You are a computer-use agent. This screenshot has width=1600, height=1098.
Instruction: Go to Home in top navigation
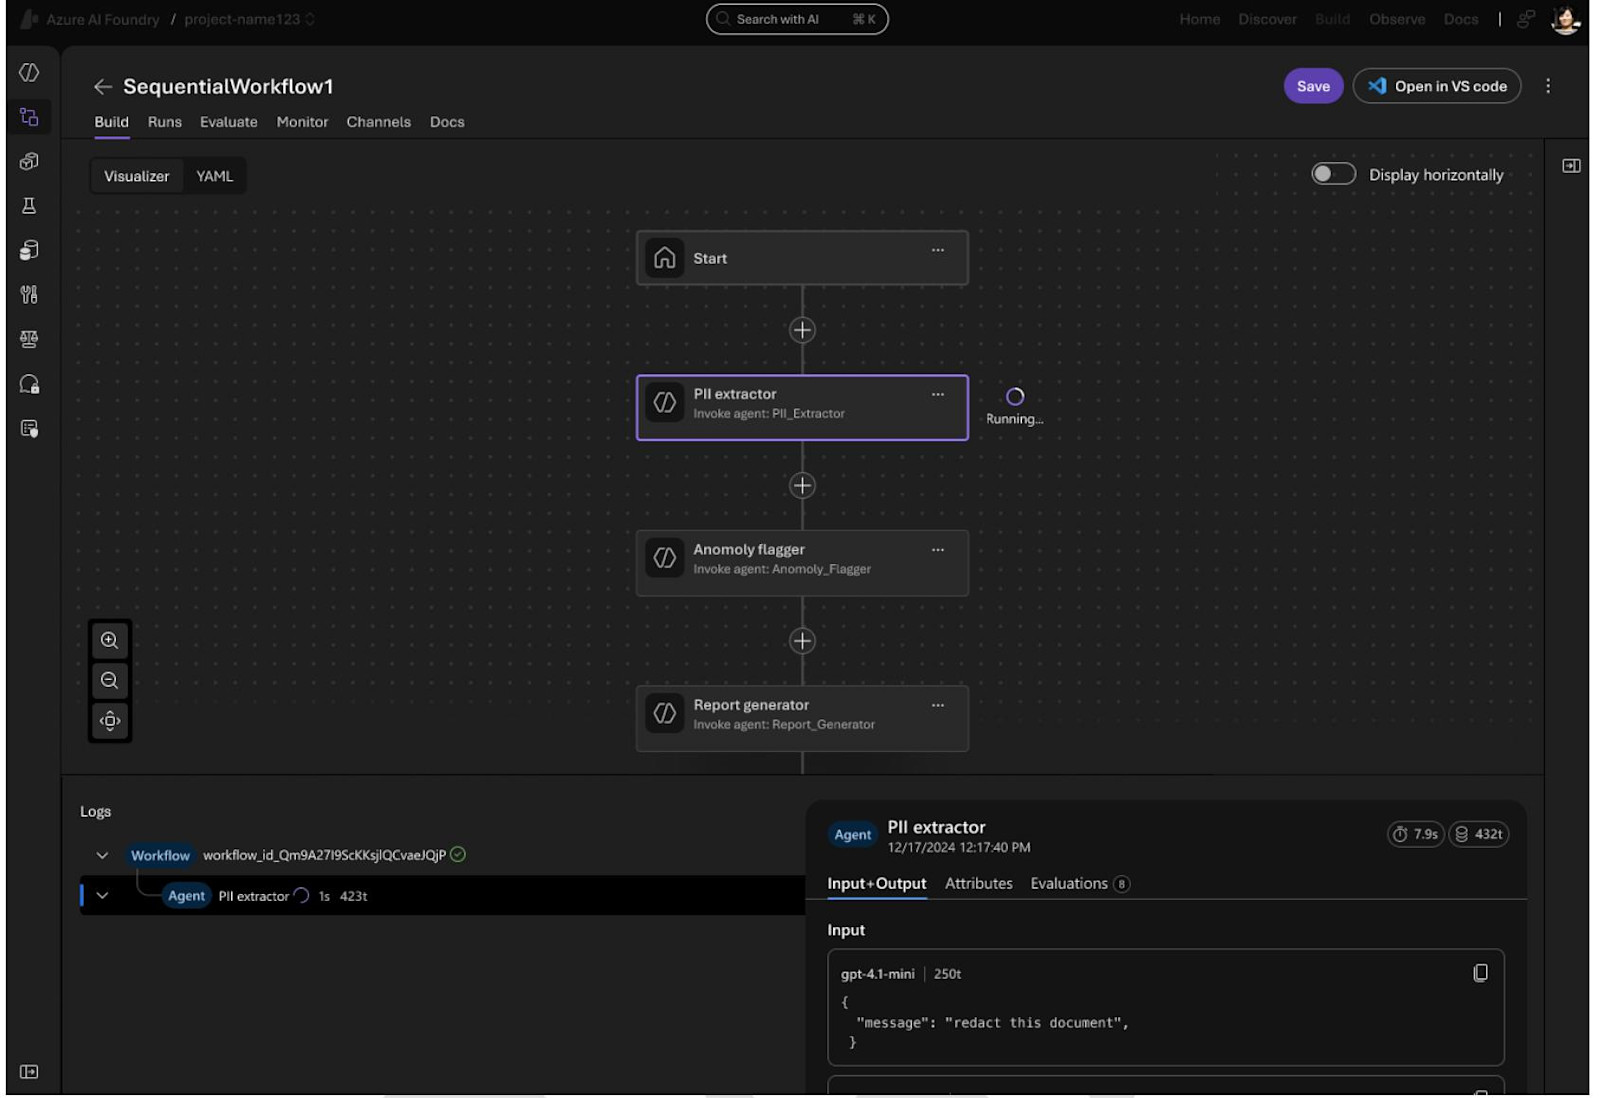coord(1199,19)
